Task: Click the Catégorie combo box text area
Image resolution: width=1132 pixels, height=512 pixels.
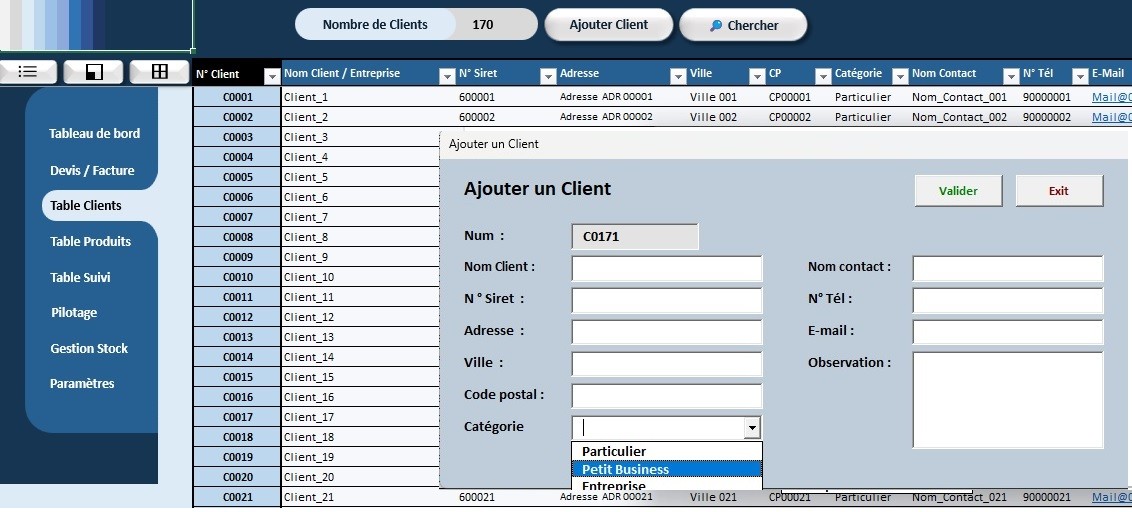Action: point(658,428)
